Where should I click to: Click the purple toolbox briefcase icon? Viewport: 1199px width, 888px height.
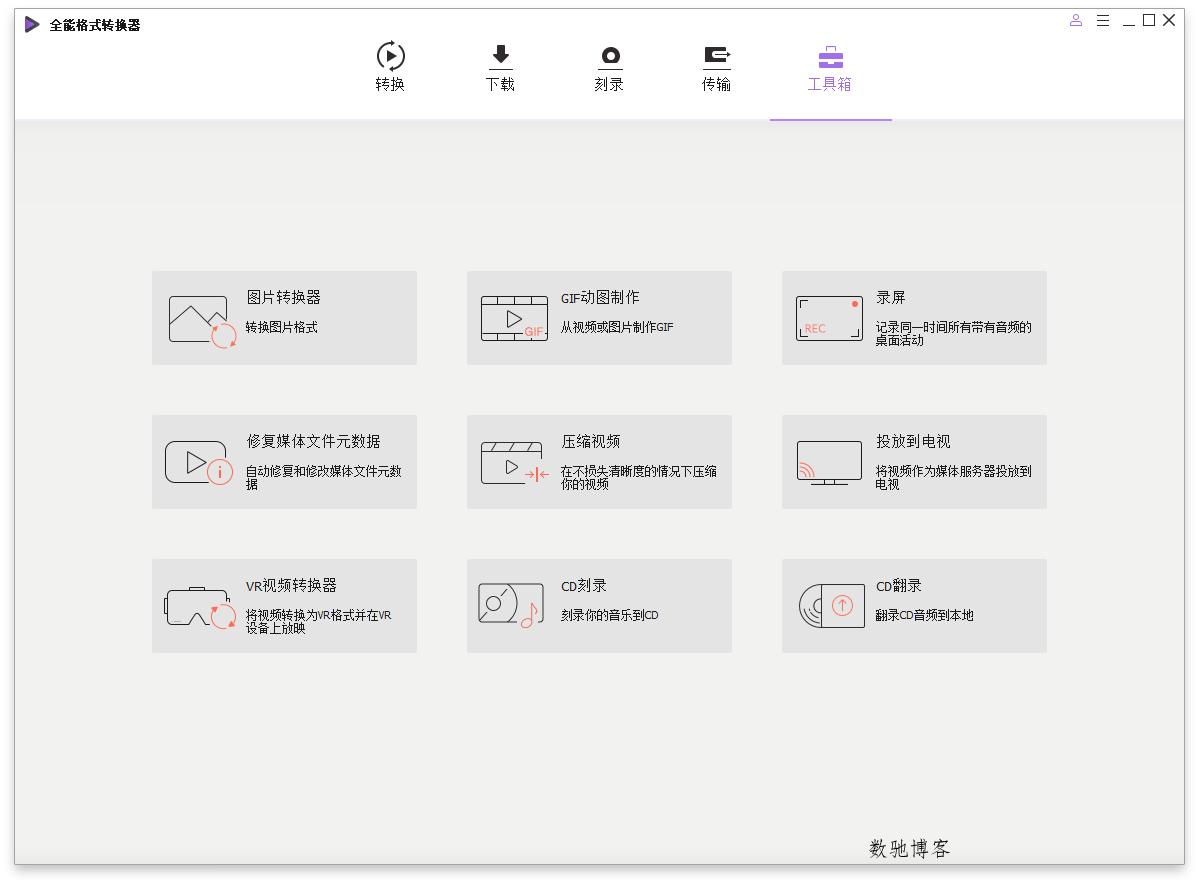tap(830, 57)
